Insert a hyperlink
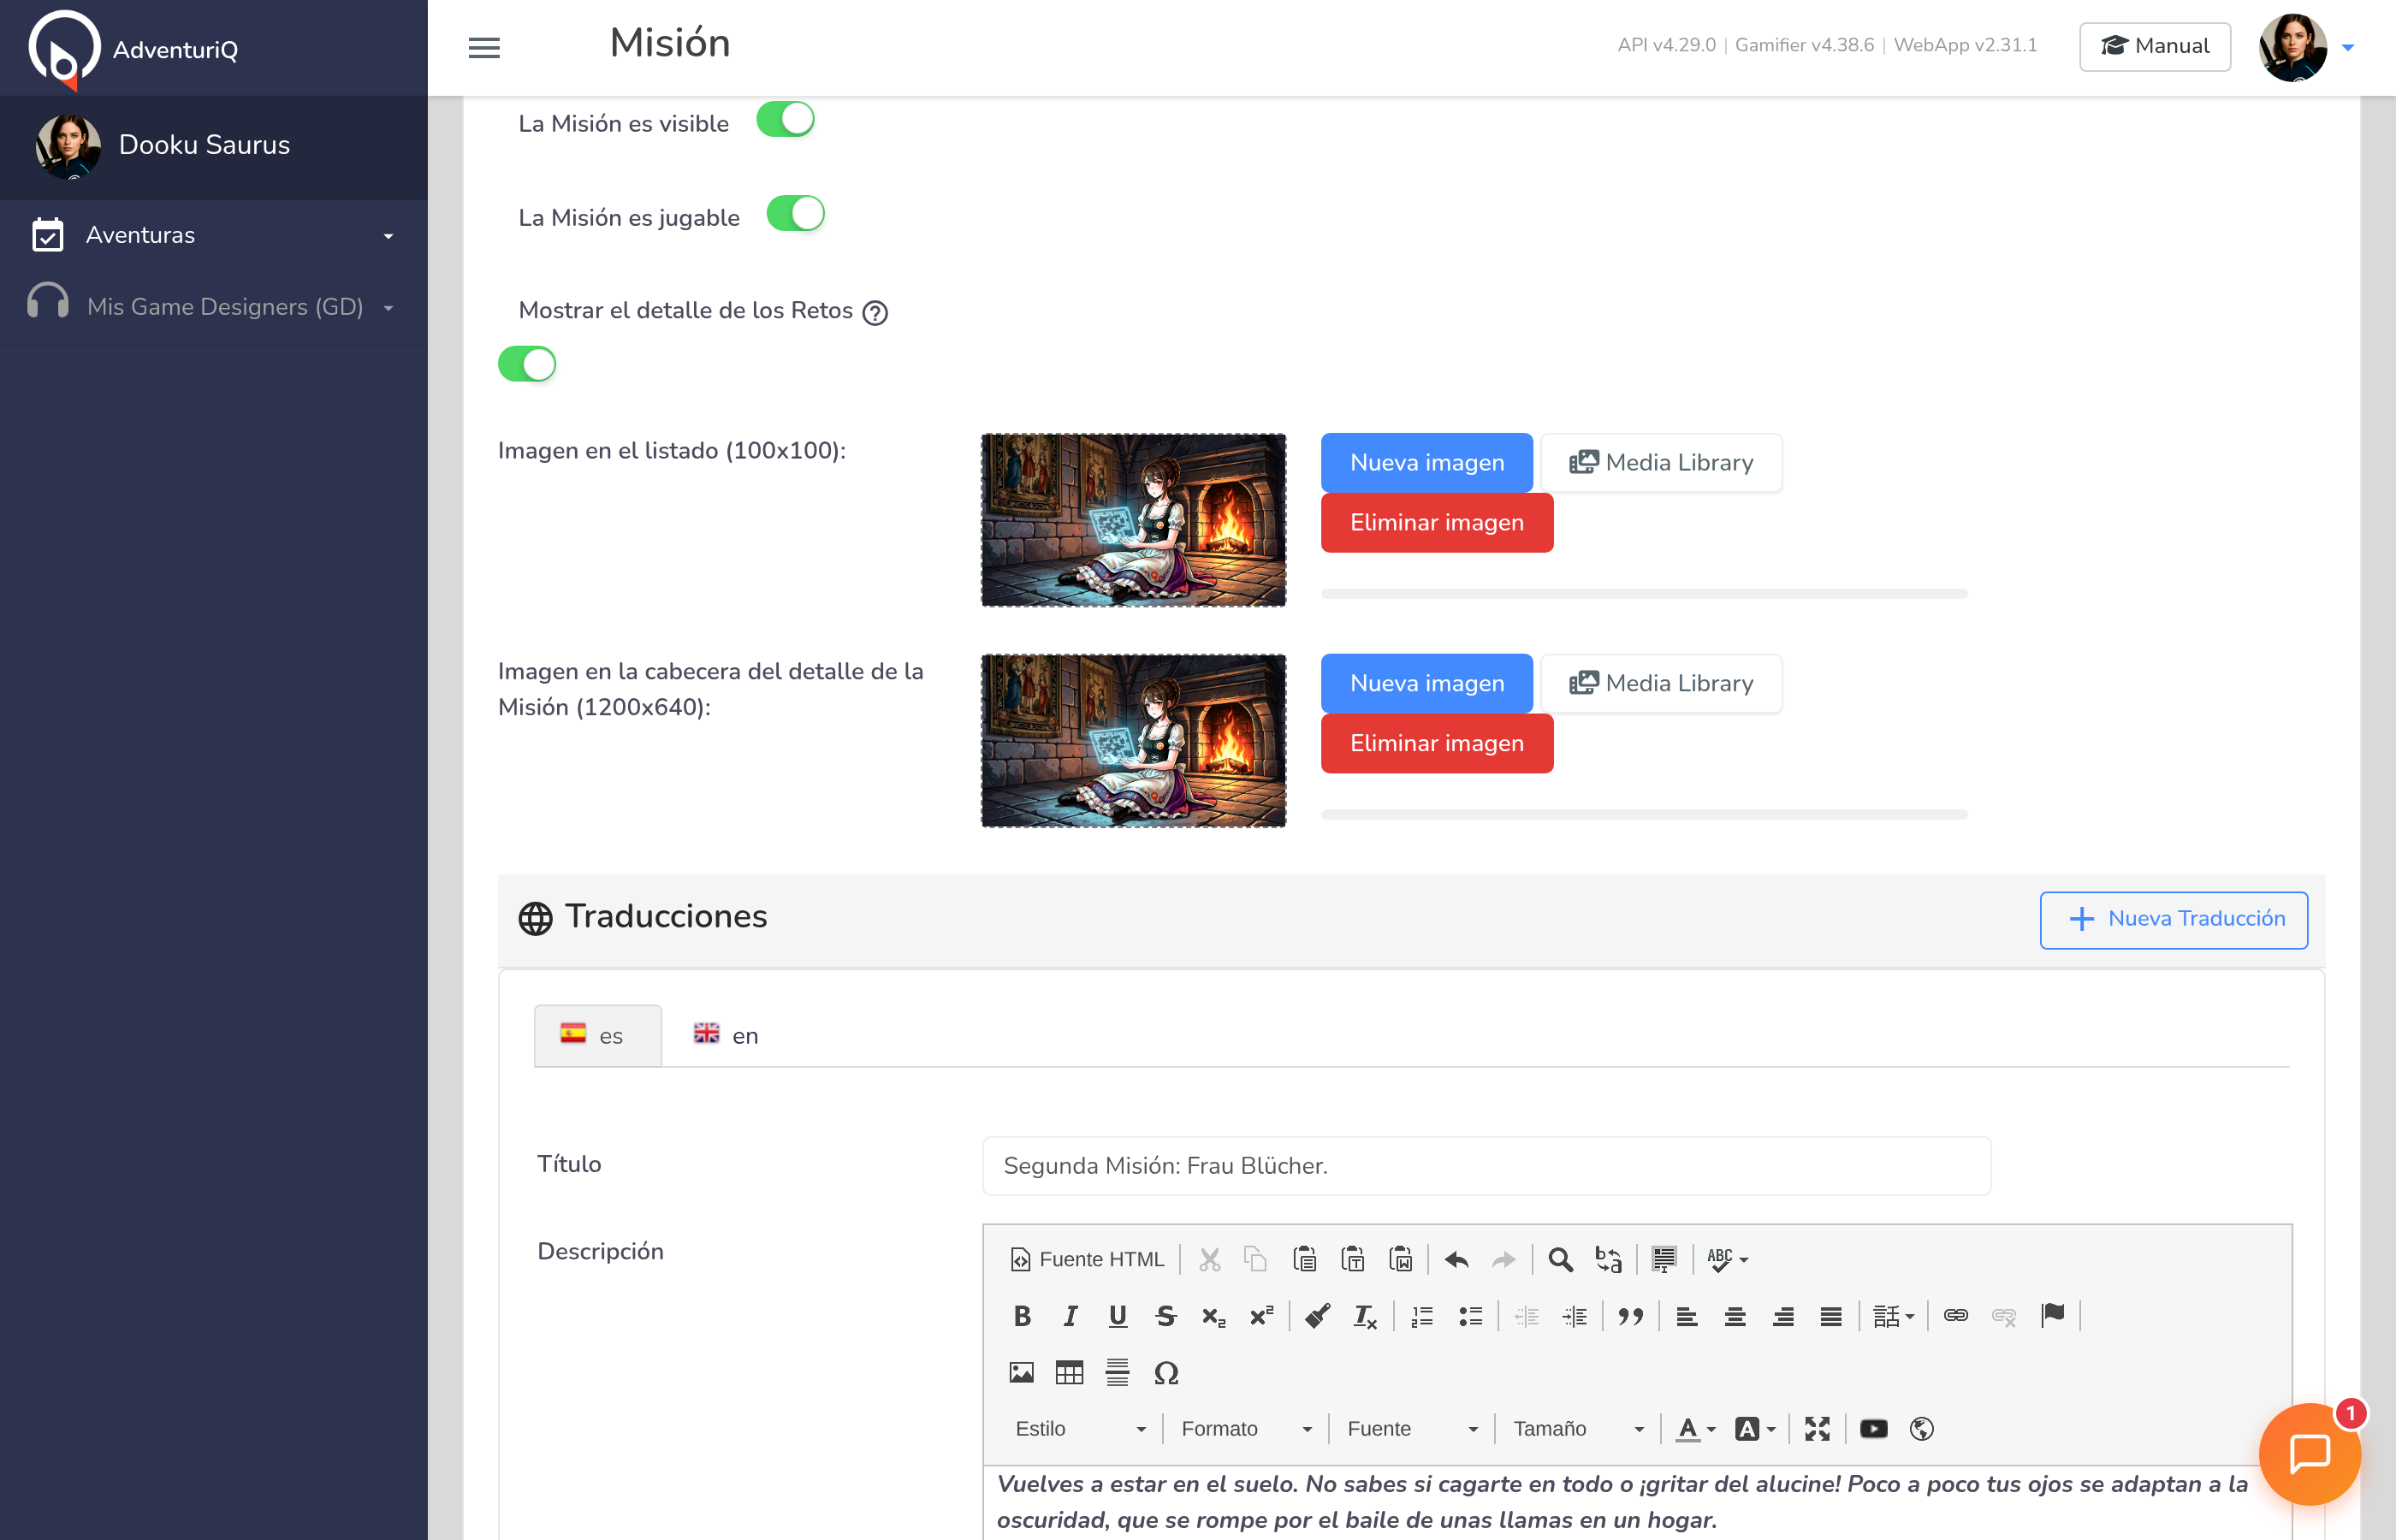 [1956, 1316]
